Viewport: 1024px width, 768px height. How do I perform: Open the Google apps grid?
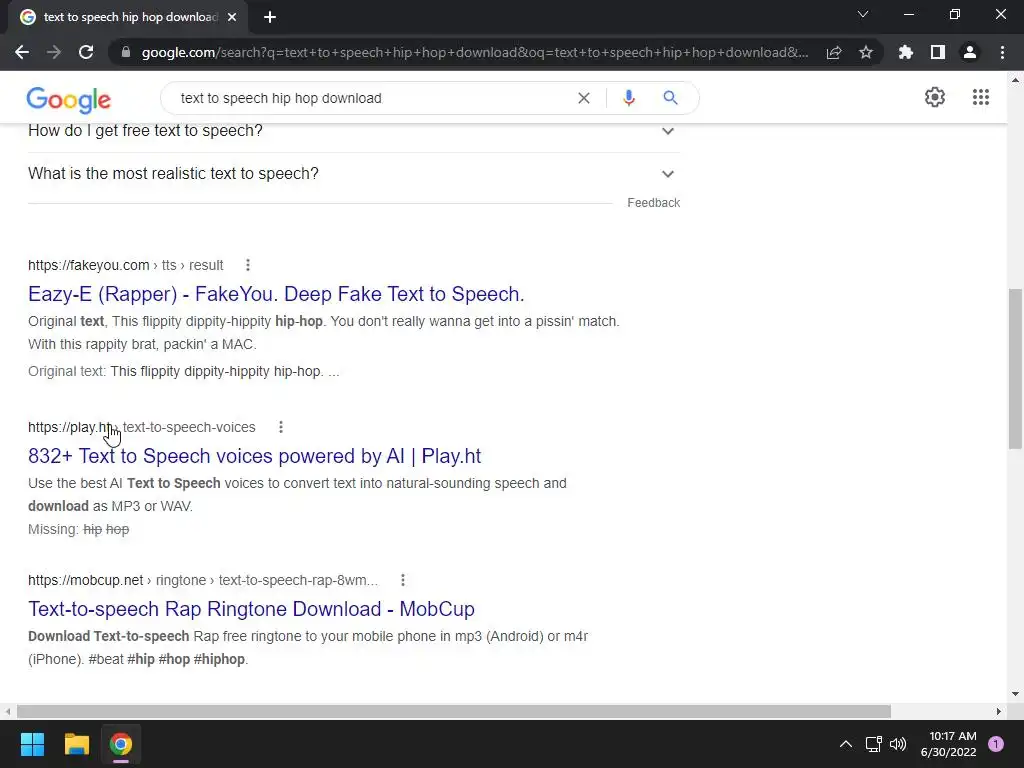click(980, 97)
